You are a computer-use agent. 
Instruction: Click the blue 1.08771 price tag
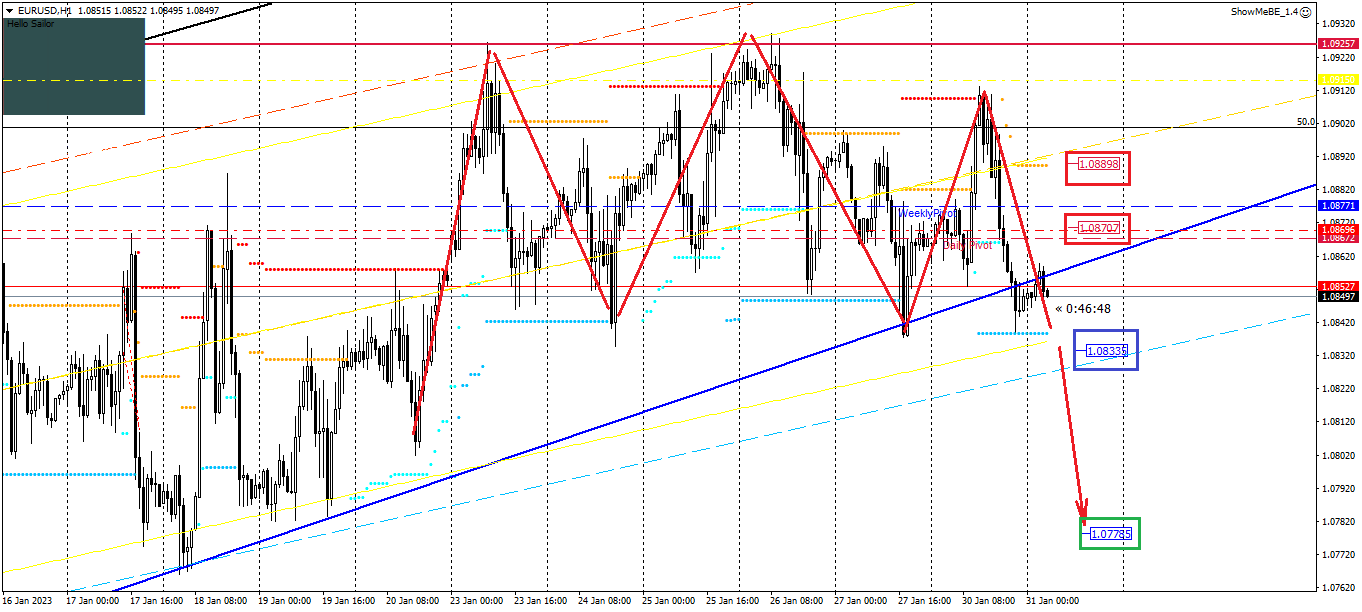pos(1338,205)
